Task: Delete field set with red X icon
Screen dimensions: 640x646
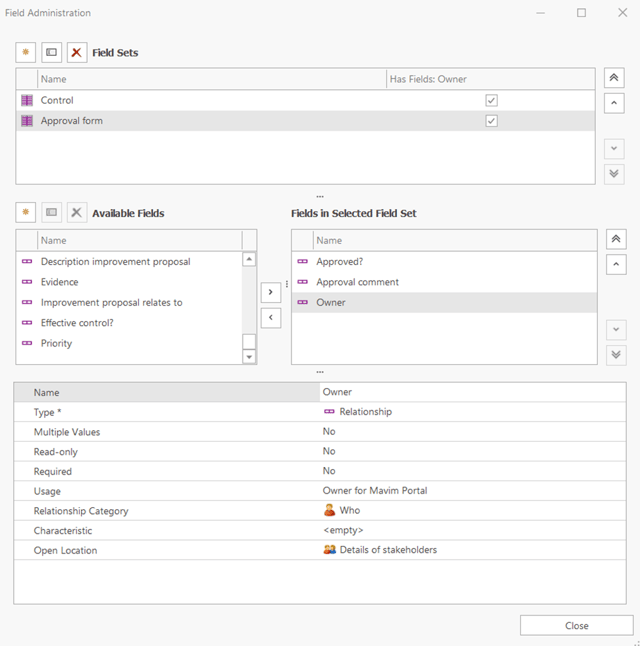Action: pos(76,52)
